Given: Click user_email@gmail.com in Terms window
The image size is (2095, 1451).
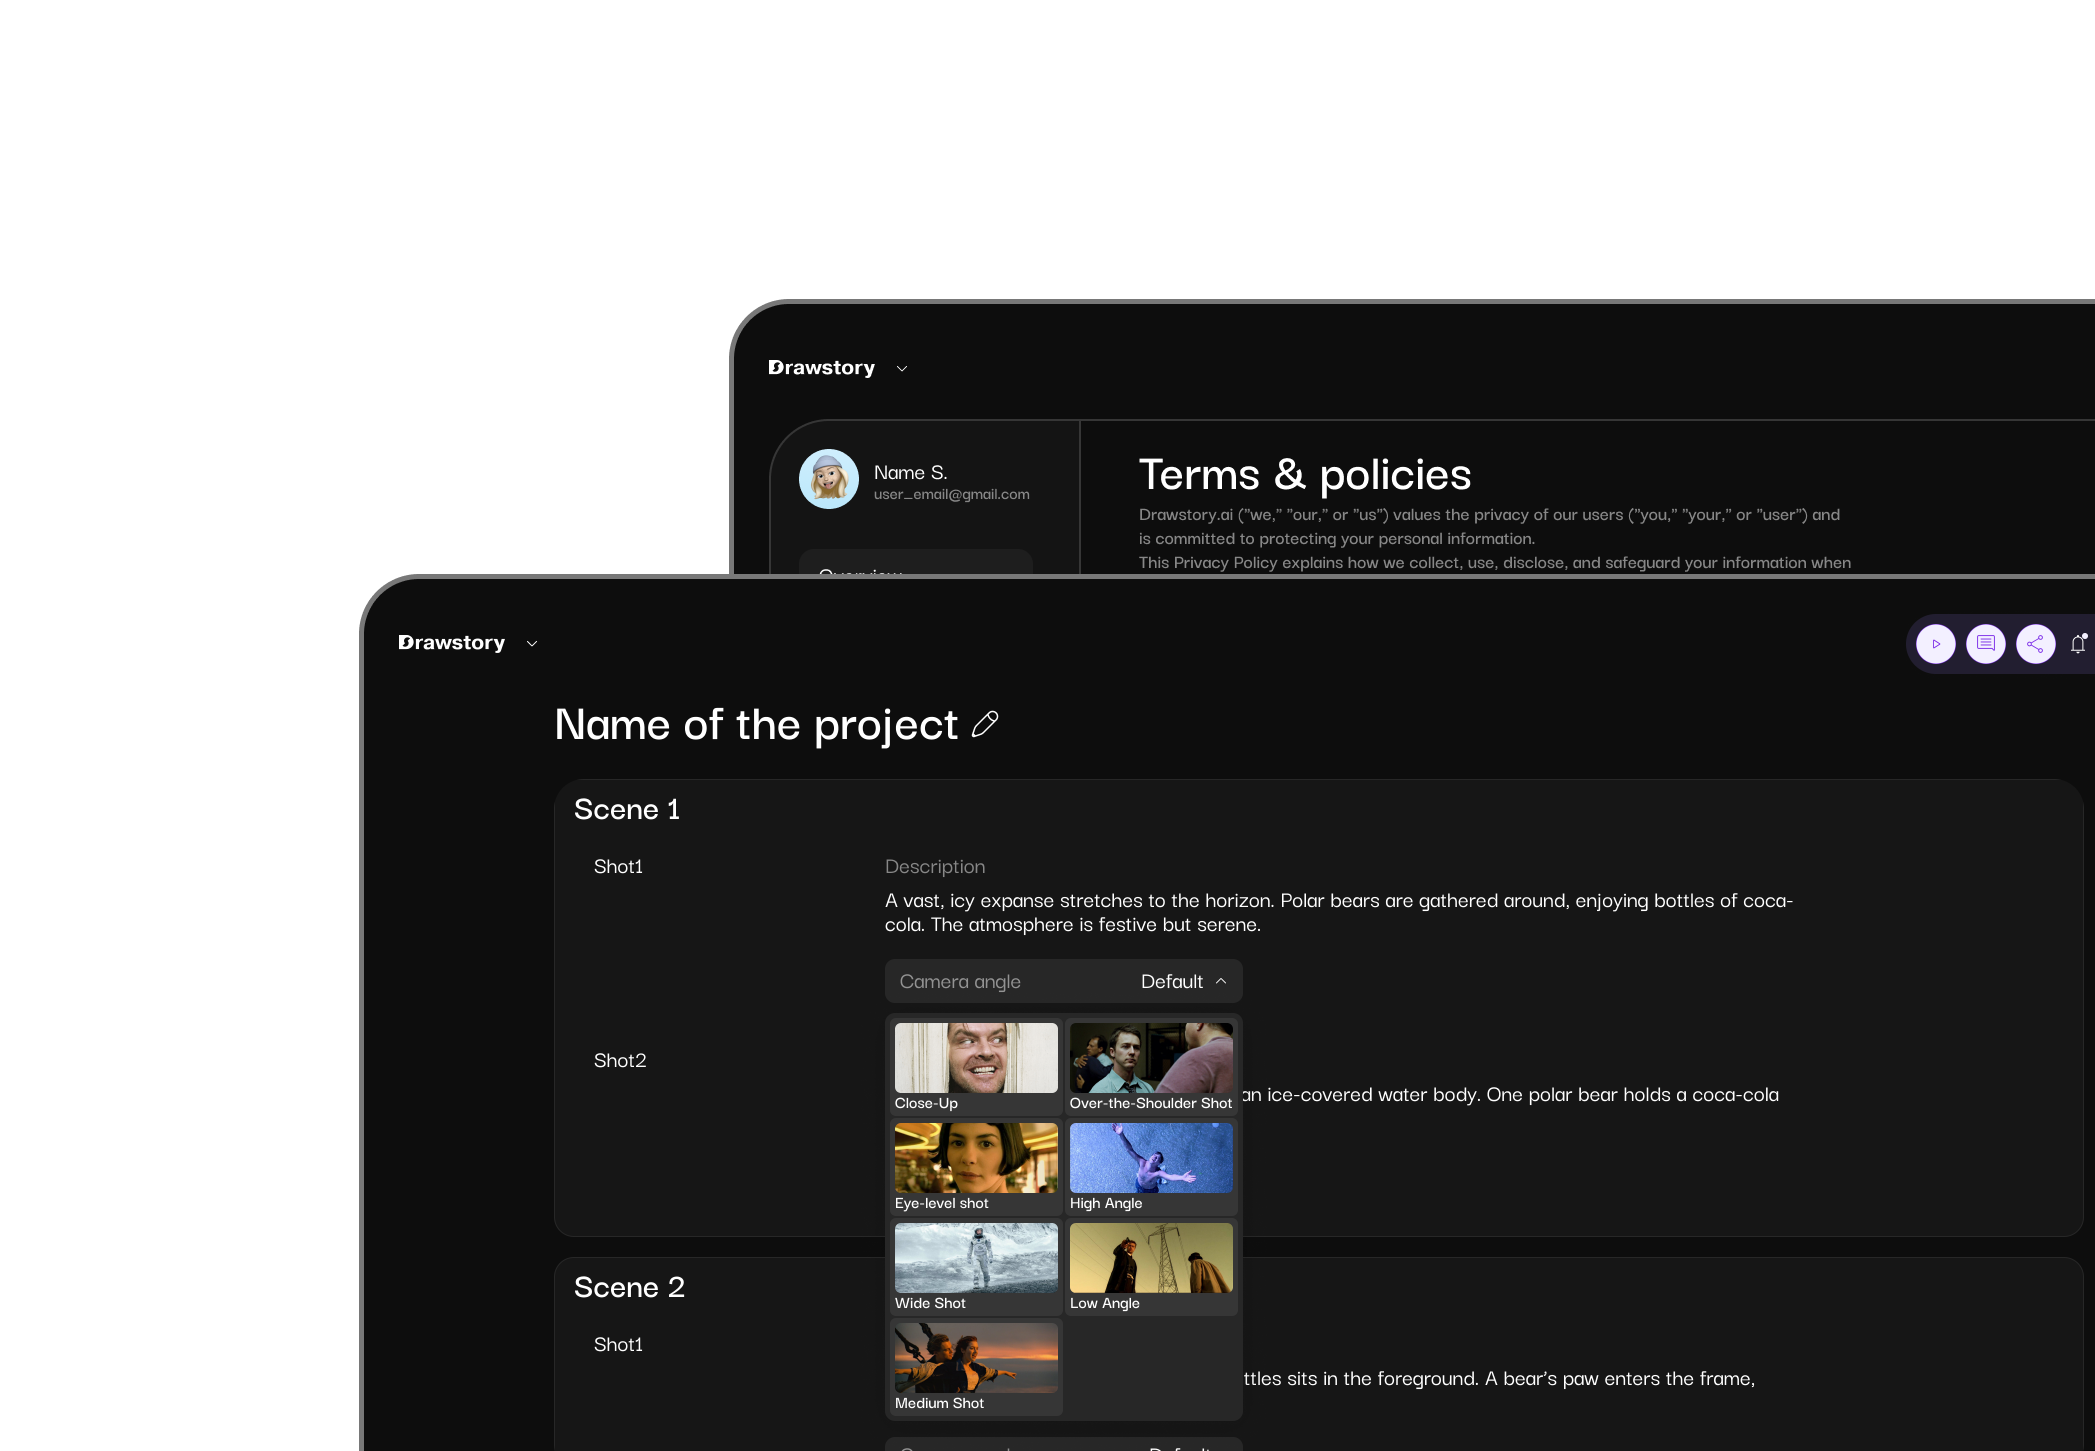Looking at the screenshot, I should pos(952,495).
